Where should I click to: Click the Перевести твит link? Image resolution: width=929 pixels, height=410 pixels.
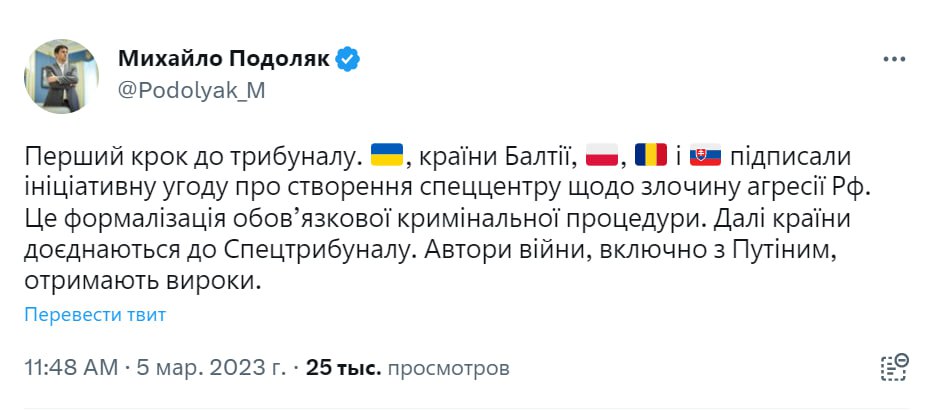coord(95,315)
